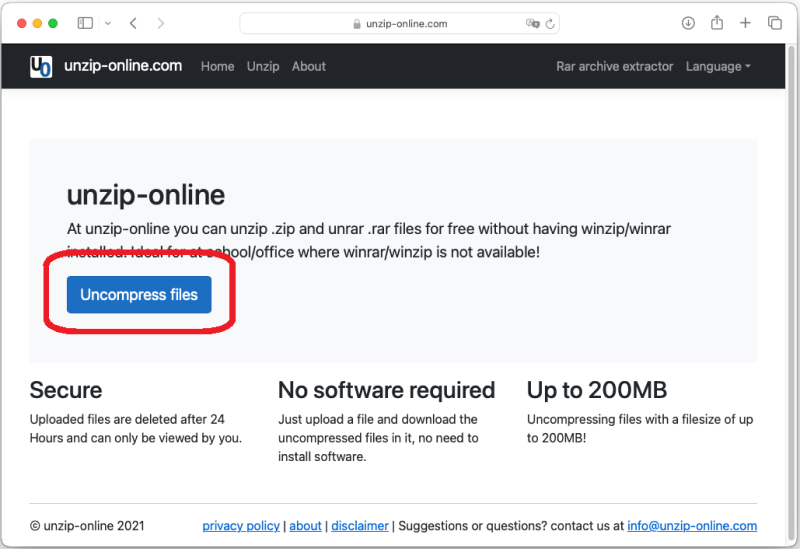Open a new tab with plus icon

(x=745, y=23)
